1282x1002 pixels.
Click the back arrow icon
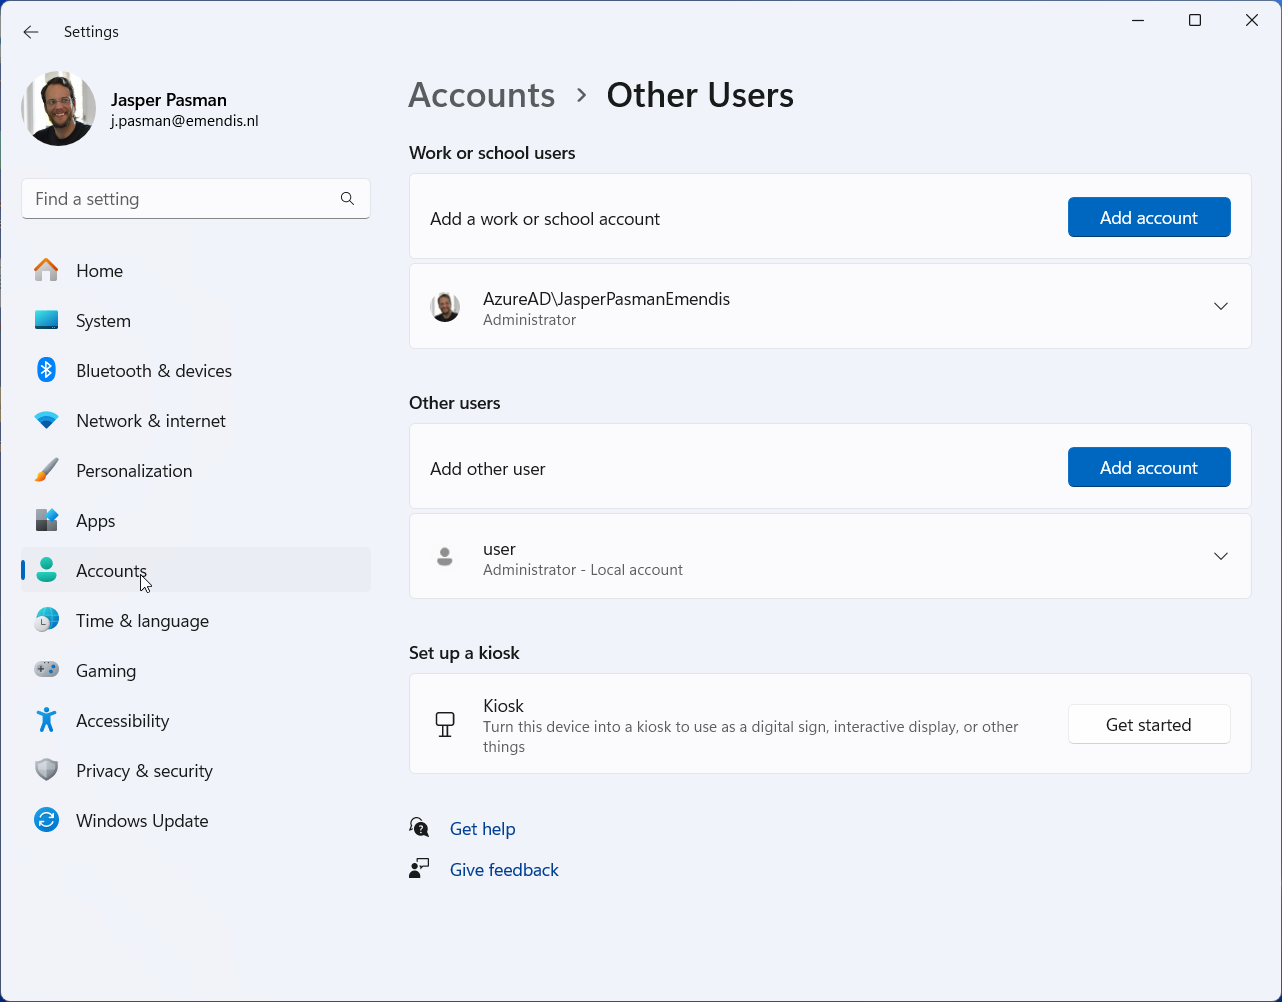(x=31, y=32)
